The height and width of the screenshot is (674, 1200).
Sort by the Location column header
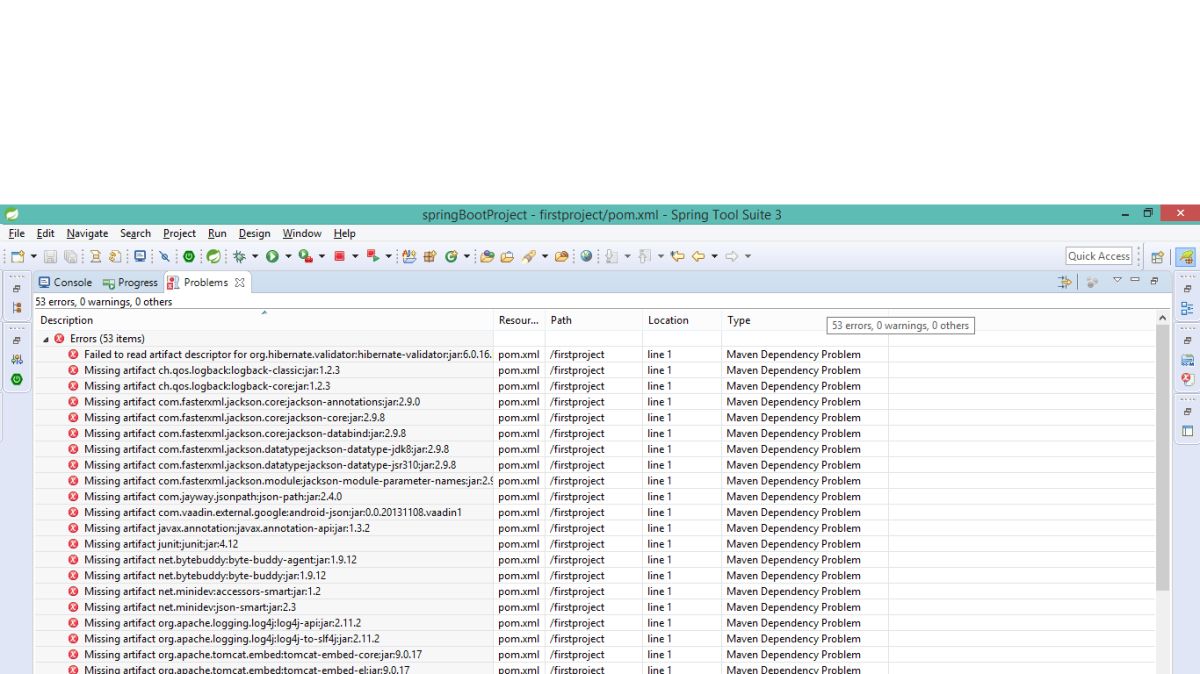pyautogui.click(x=683, y=320)
